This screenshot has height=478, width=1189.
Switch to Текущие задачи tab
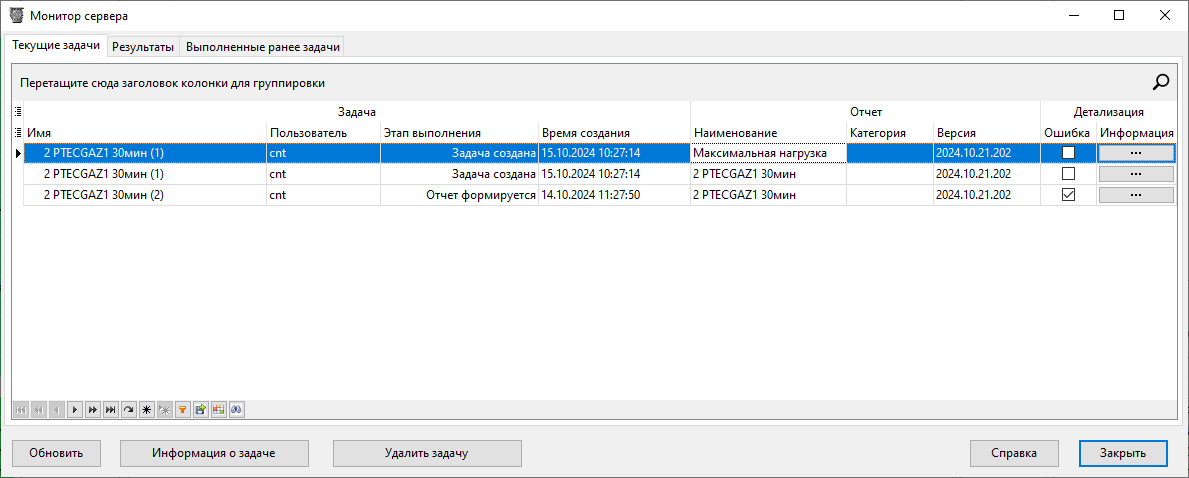pos(56,46)
